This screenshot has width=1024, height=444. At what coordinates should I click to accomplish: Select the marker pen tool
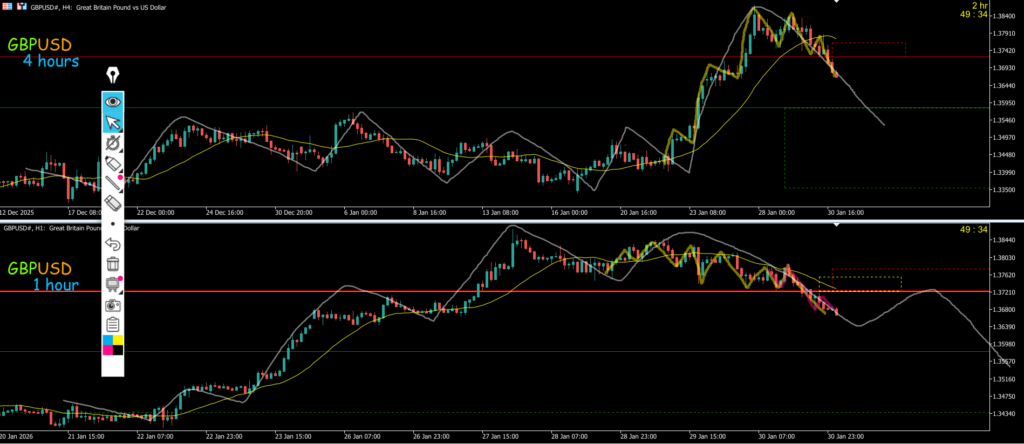click(x=113, y=163)
